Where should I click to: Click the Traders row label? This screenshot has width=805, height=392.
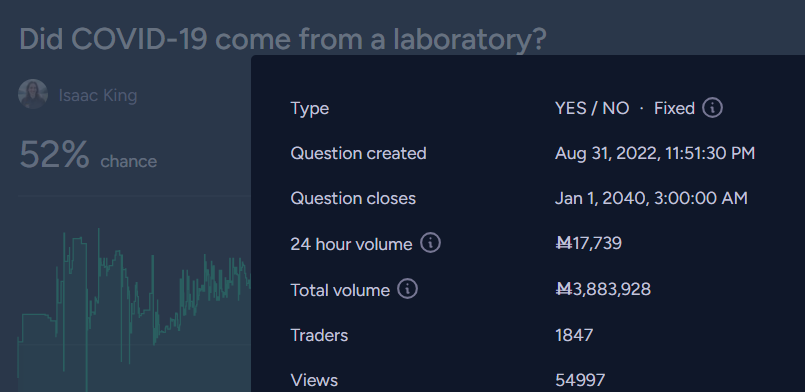pos(319,335)
